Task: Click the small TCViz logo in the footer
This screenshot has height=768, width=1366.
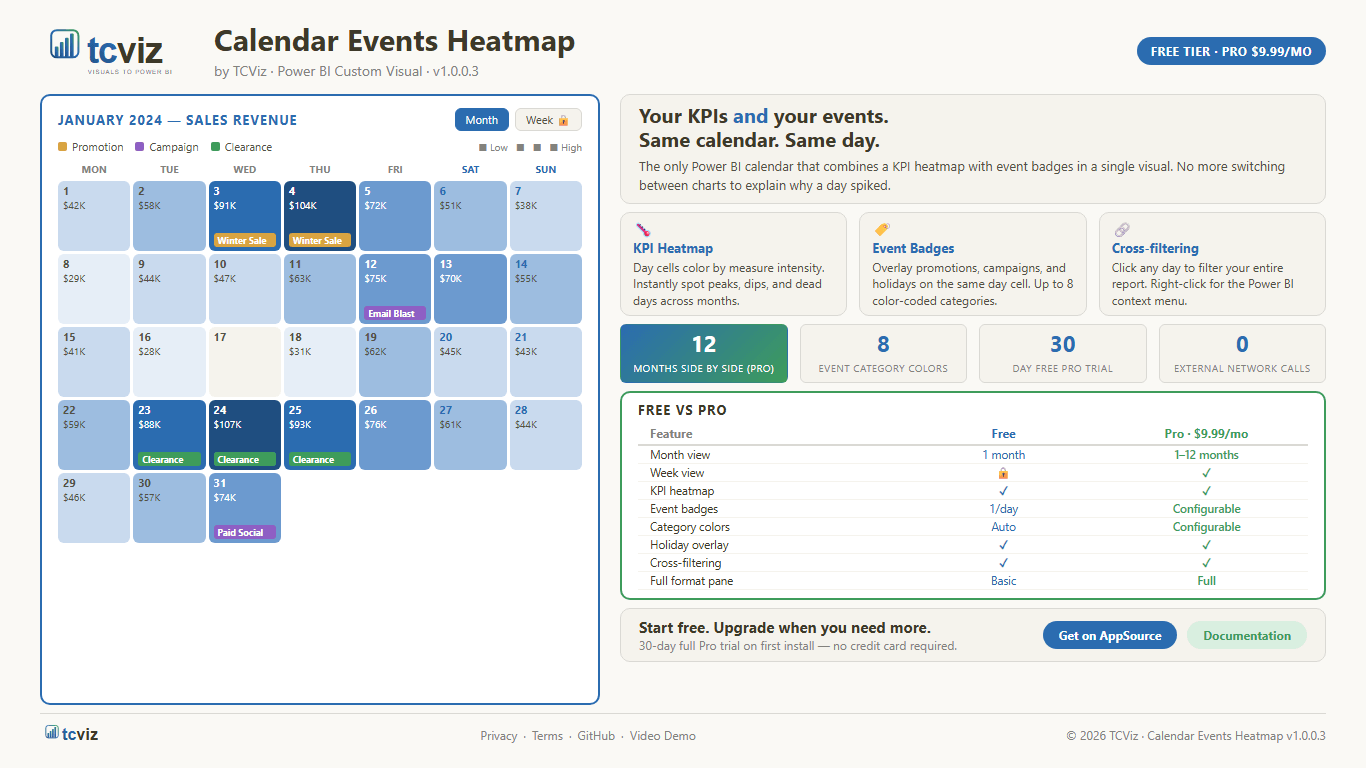Action: (71, 734)
